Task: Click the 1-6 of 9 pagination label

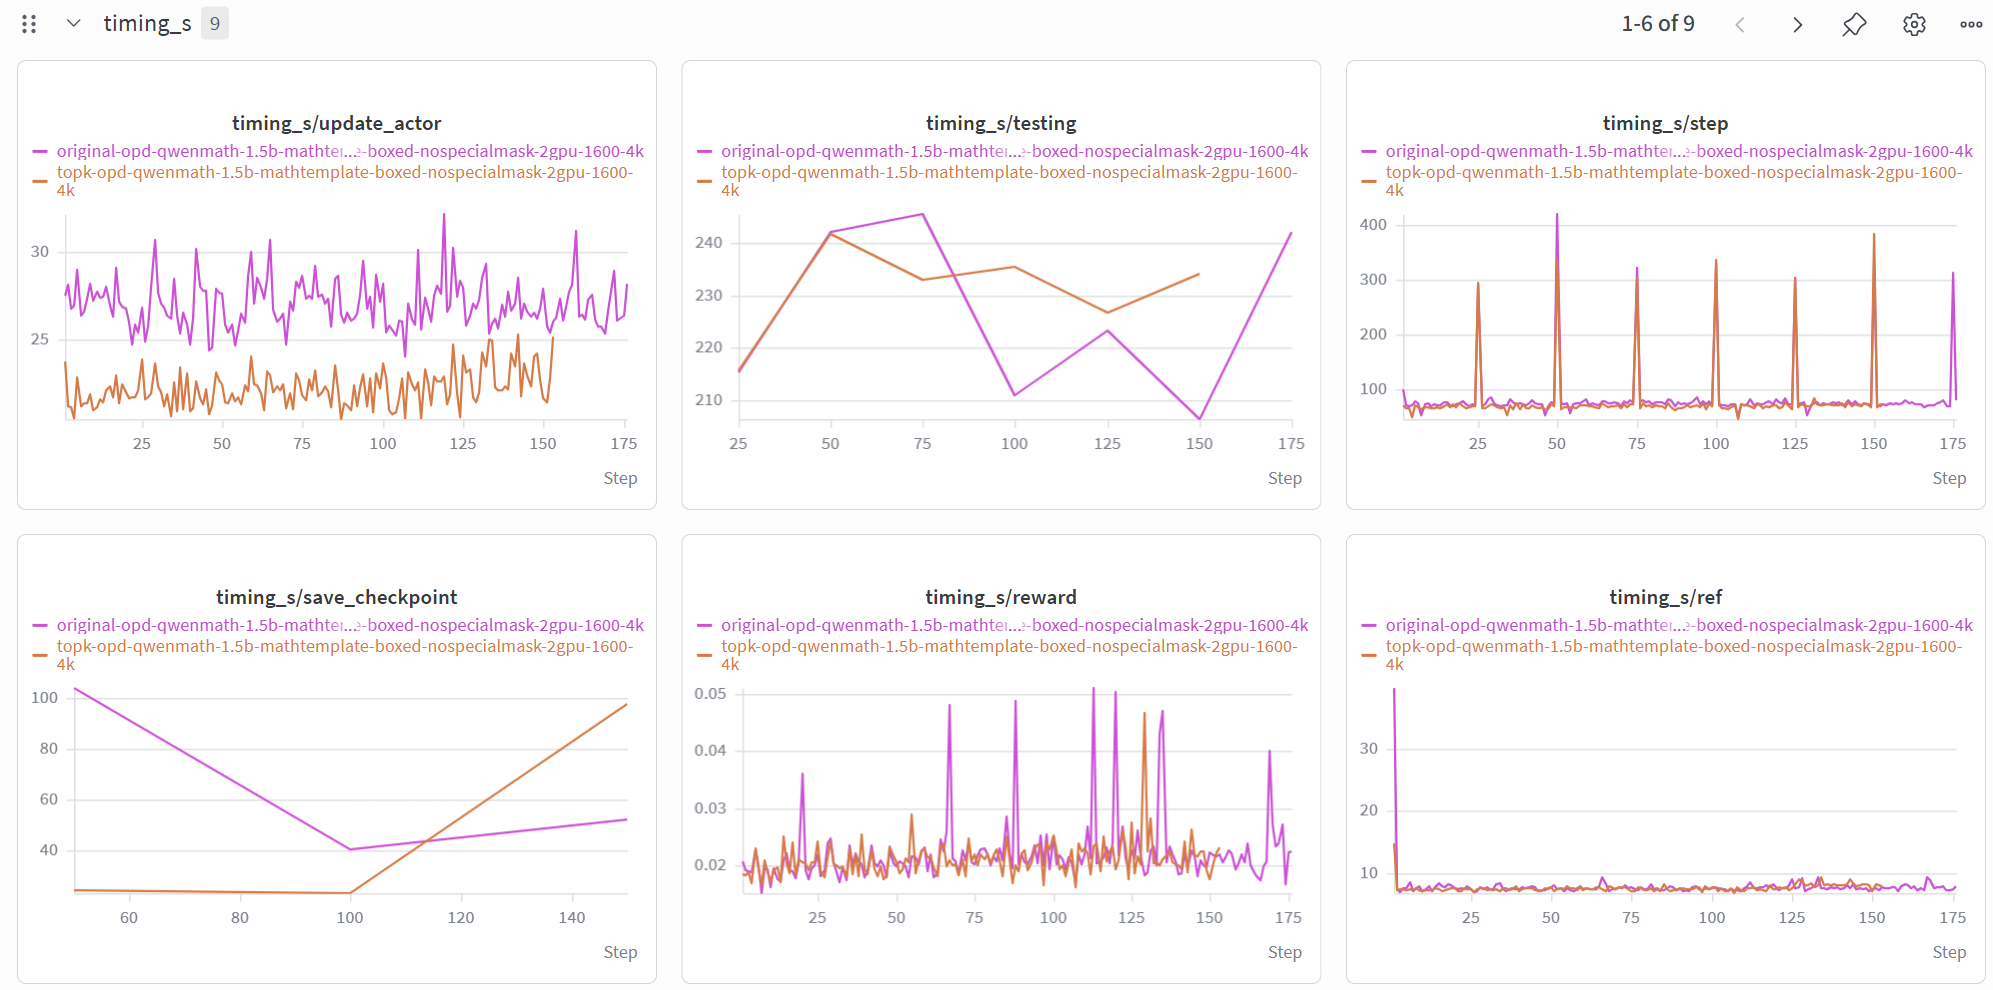Action: coord(1658,24)
